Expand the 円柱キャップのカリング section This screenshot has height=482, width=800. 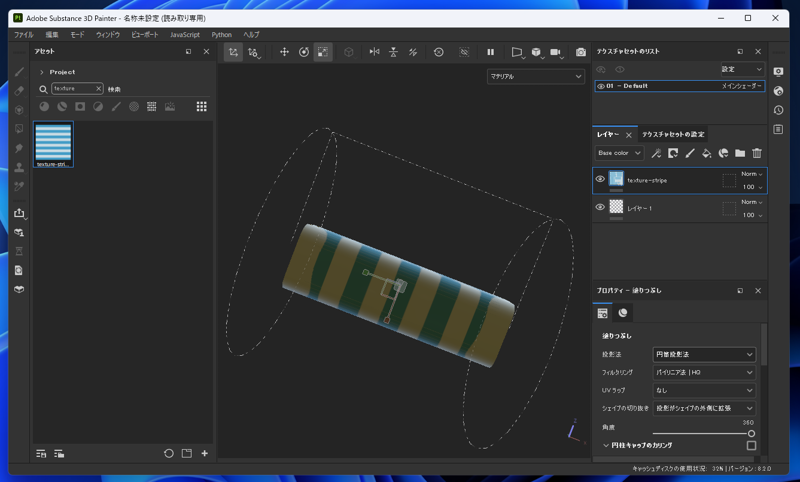[606, 445]
